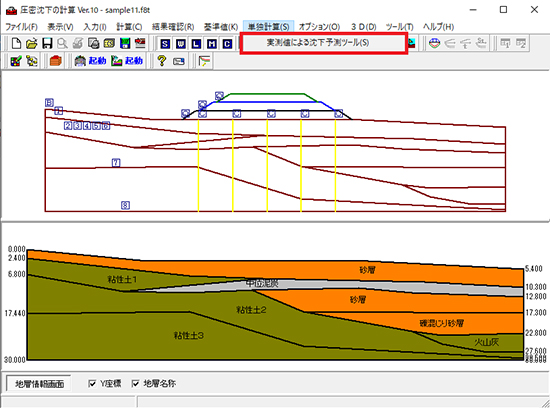Click the new file icon
Screen dimensions: 550x408
pyautogui.click(x=16, y=44)
